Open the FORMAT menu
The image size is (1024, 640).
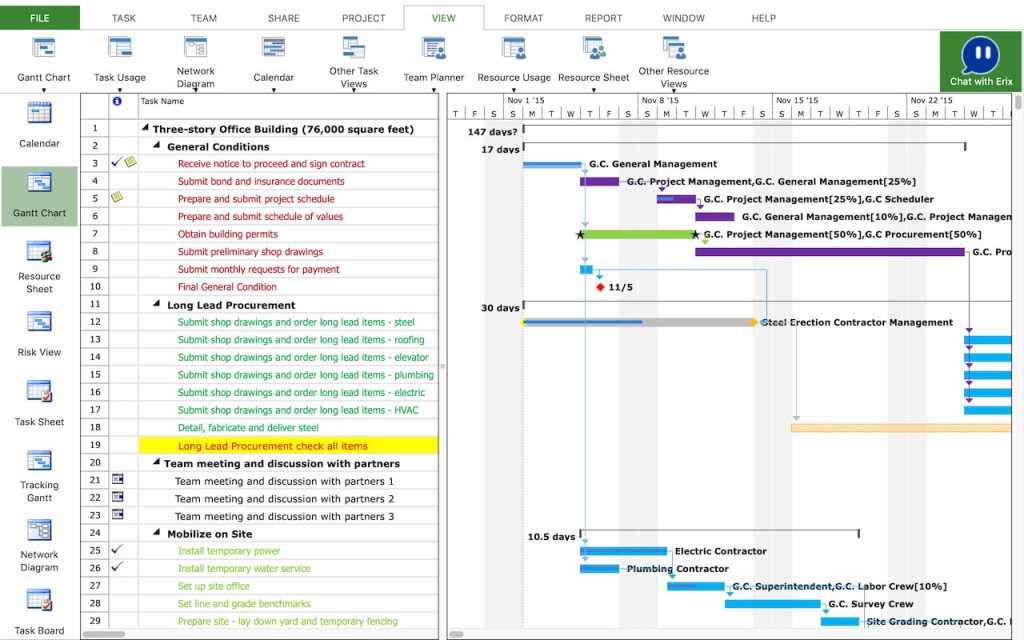coord(523,17)
